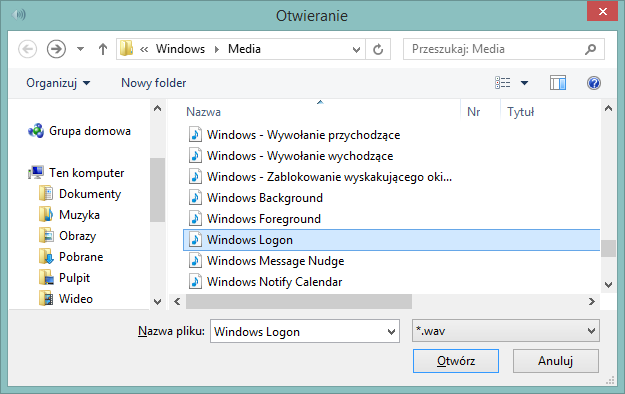Click audio icon of Windows Message Nudge

point(195,261)
